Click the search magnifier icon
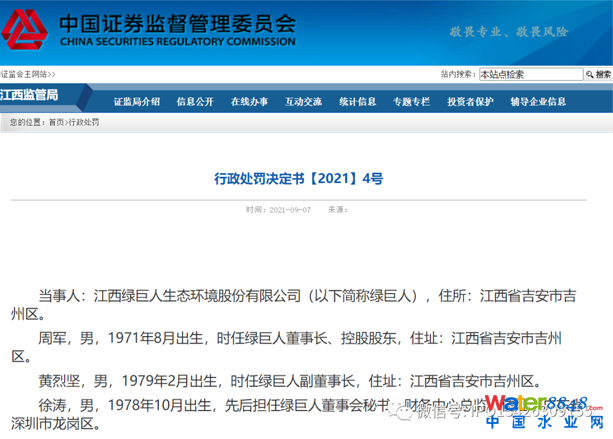 (x=591, y=74)
